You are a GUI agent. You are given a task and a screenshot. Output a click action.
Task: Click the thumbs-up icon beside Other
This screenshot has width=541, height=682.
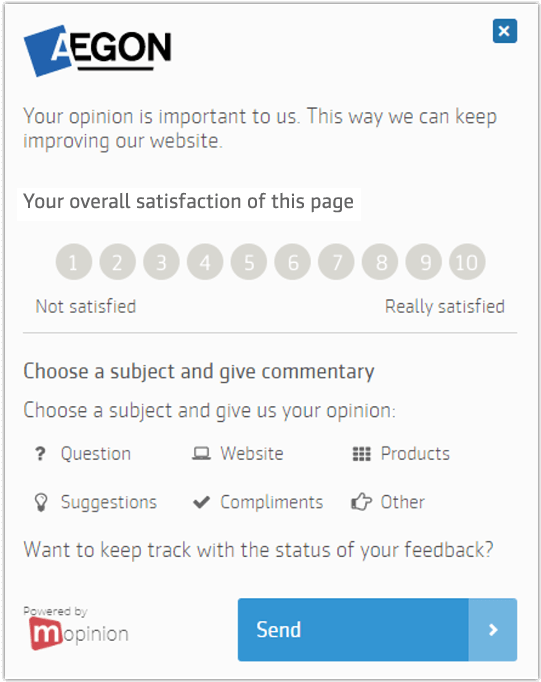coord(361,501)
